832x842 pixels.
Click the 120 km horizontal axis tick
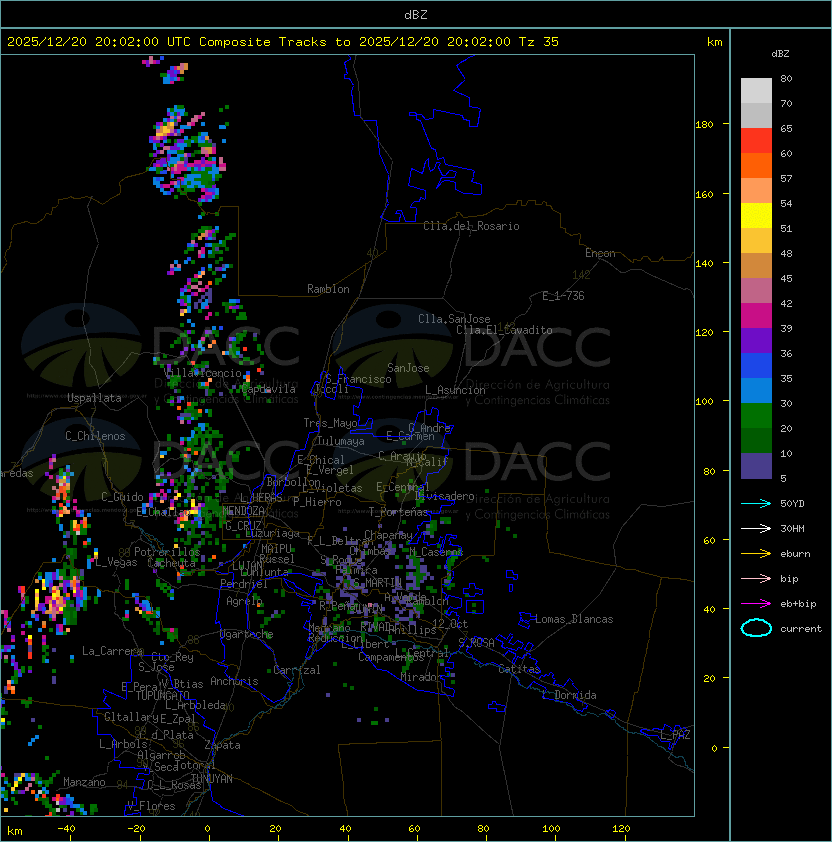coord(621,829)
